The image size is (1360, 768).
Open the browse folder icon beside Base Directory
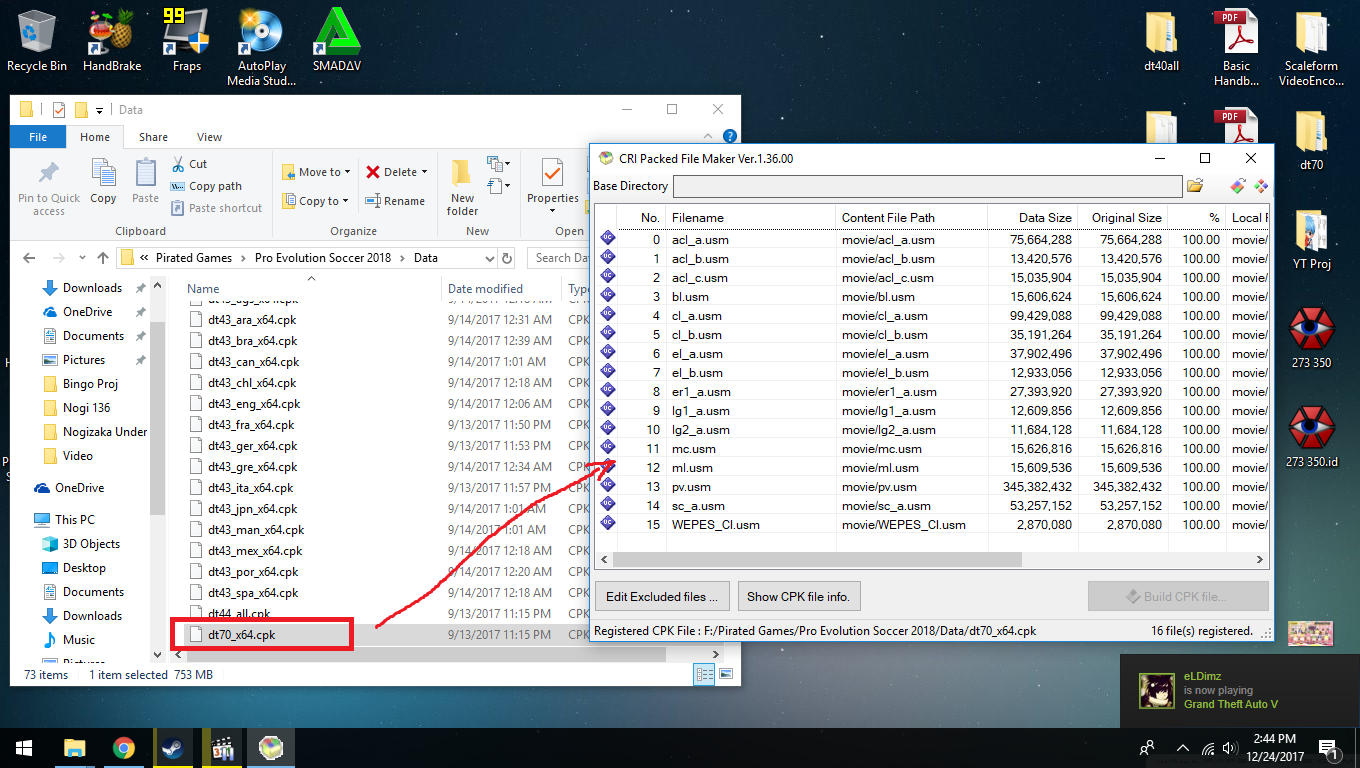click(1195, 186)
